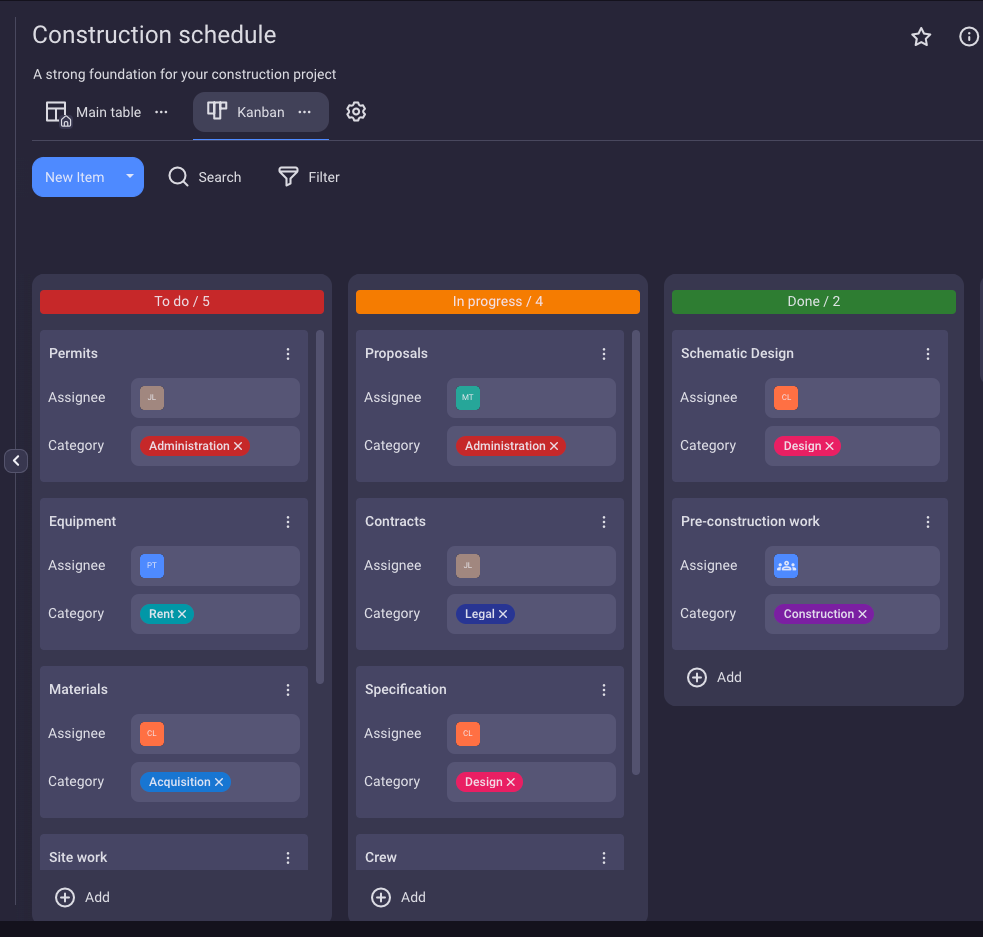
Task: Click JL assignee avatar on Permits
Action: click(x=152, y=398)
